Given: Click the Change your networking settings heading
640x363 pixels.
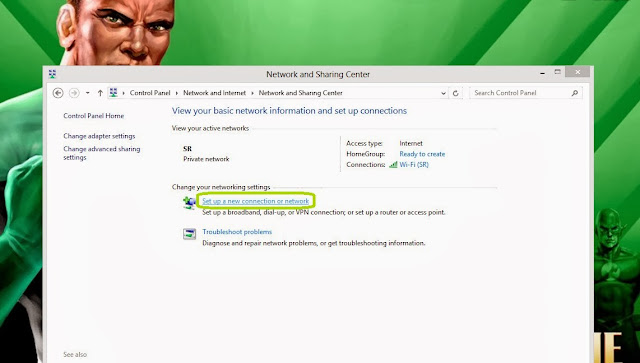Looking at the screenshot, I should (221, 187).
